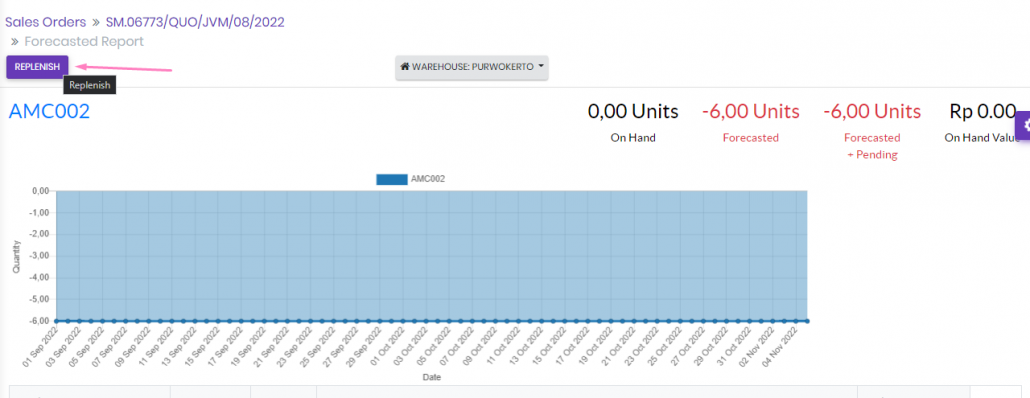1030x398 pixels.
Task: Click the Forecasted Report breadcrumb text
Action: [x=84, y=42]
